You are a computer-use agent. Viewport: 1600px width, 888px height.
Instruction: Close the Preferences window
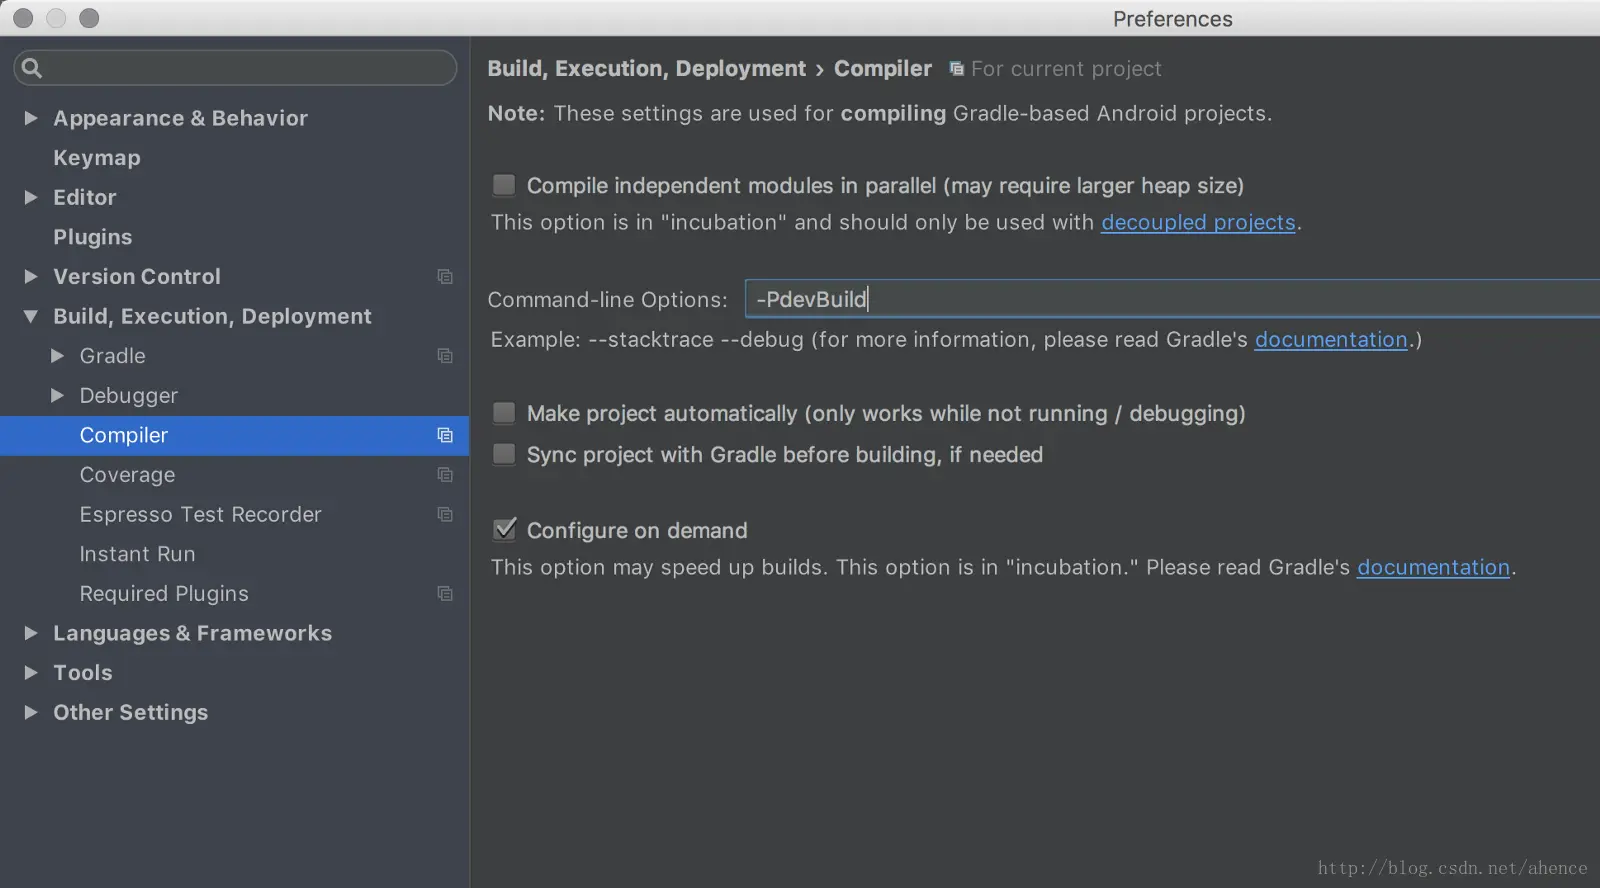pos(23,18)
